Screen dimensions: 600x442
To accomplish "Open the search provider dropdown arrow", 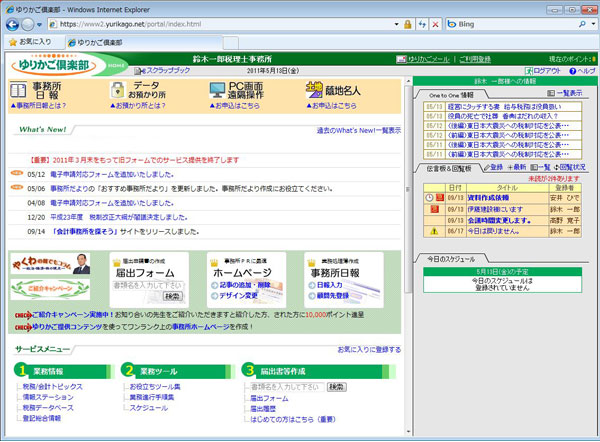I will click(x=593, y=24).
